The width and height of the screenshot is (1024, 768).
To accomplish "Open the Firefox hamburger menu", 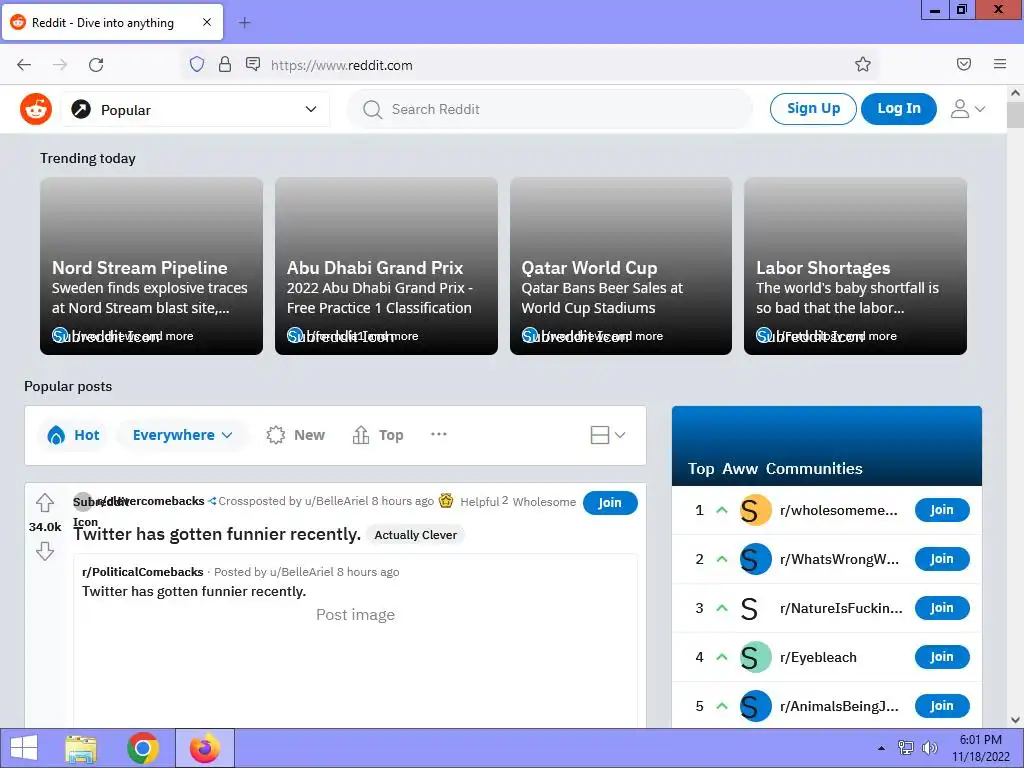I will coord(1000,64).
